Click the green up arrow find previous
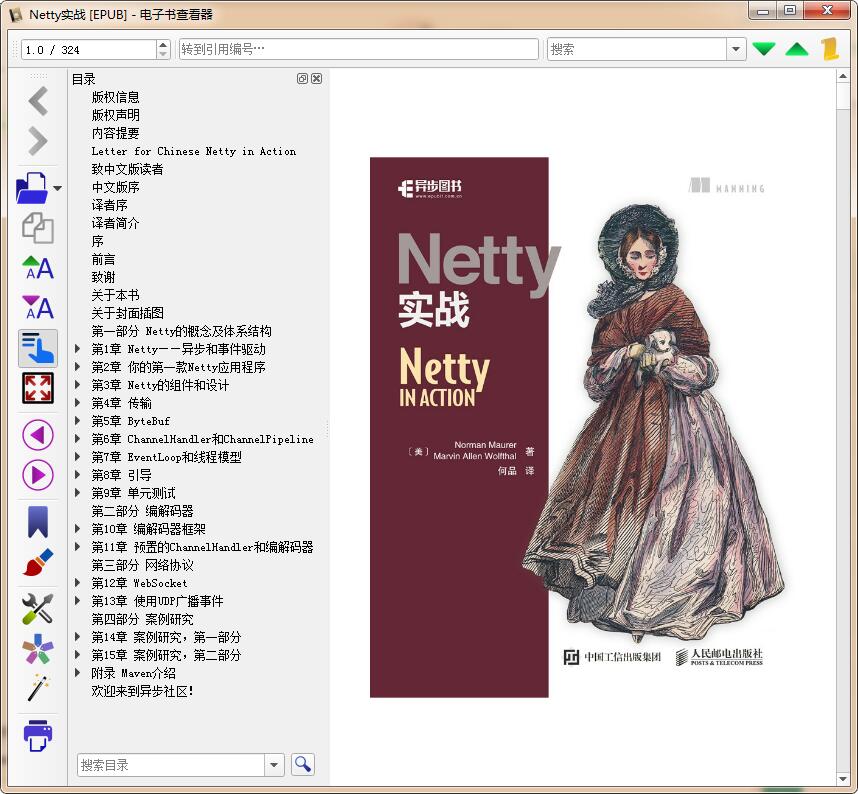Viewport: 858px width, 794px height. point(797,49)
